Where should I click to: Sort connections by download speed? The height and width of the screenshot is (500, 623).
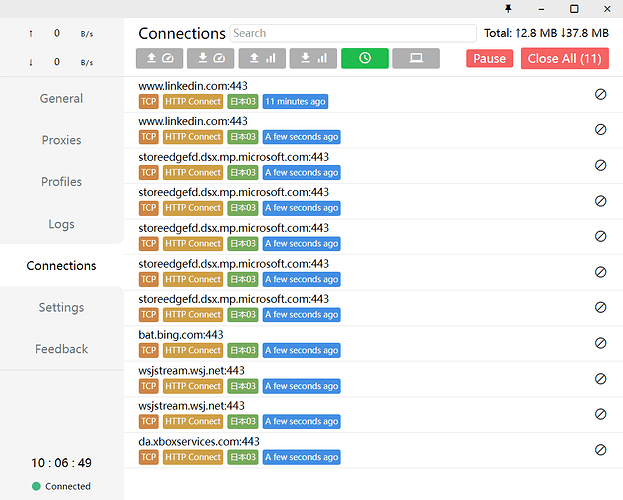211,59
